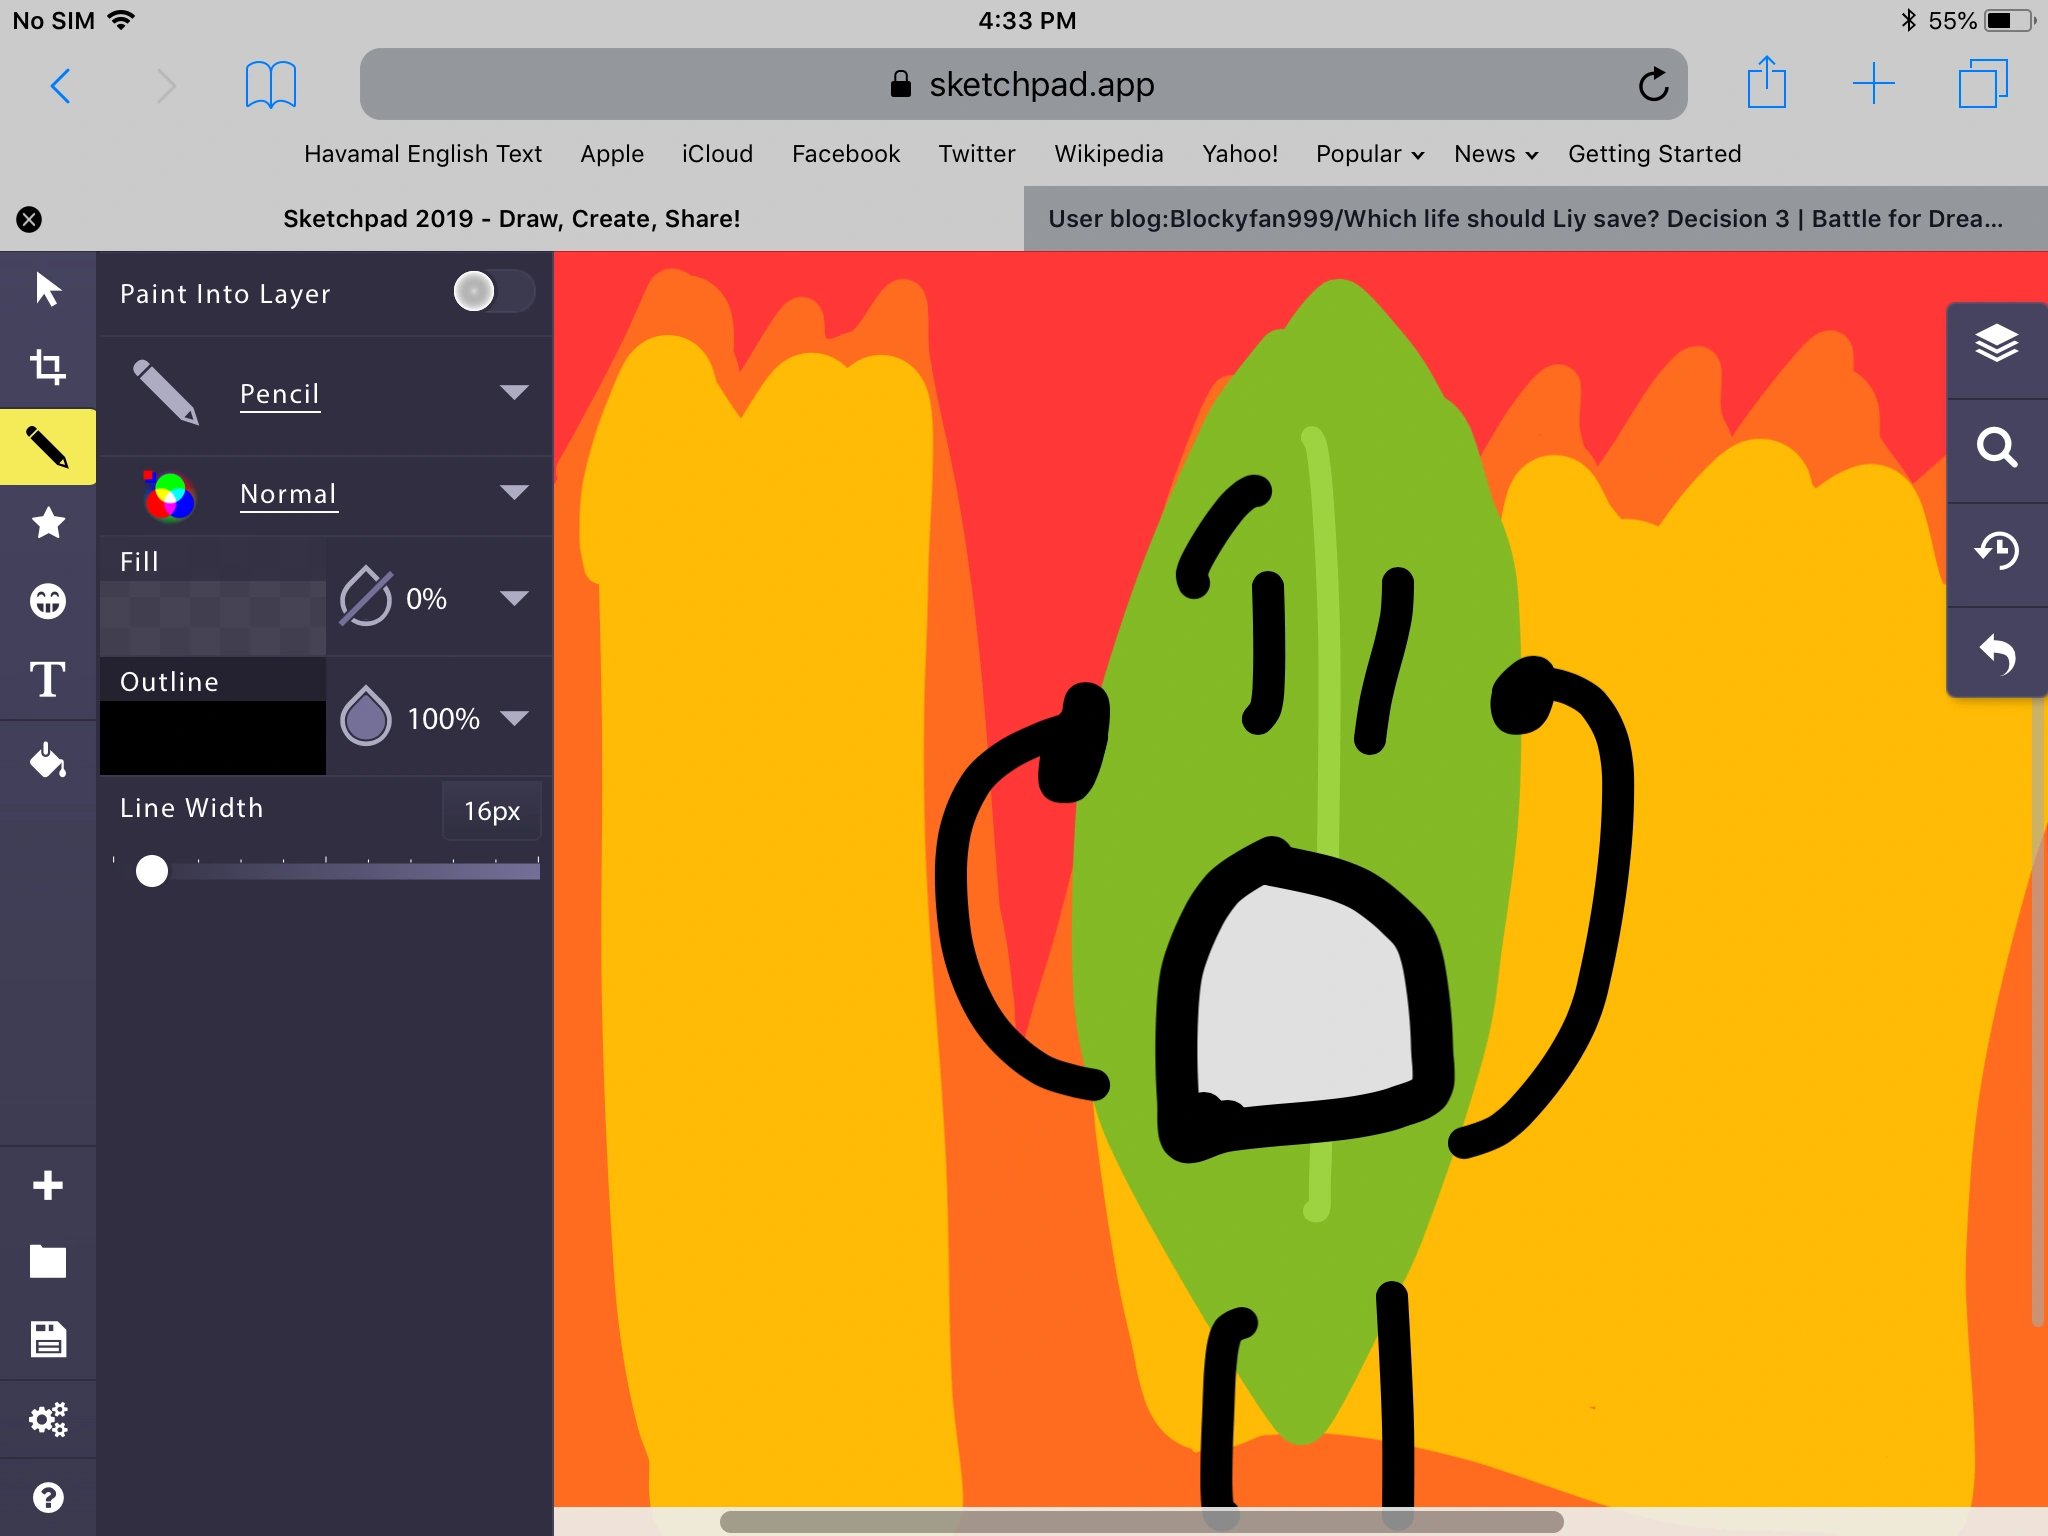Image resolution: width=2048 pixels, height=1536 pixels.
Task: Switch to the User blog Blockyfan999 tab
Action: (1524, 219)
